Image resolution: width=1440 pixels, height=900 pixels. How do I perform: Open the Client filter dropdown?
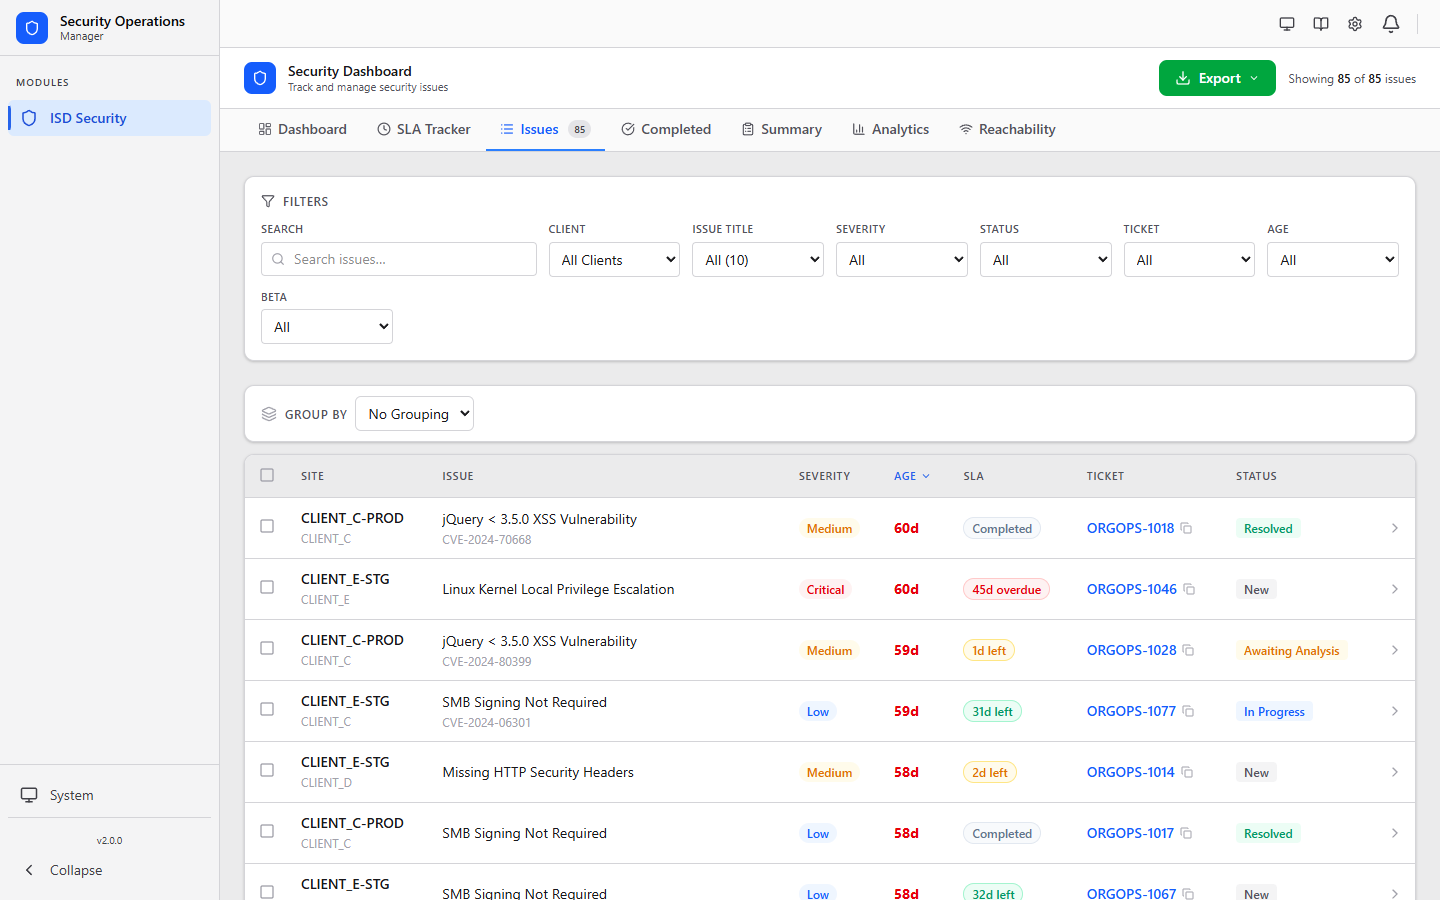614,260
